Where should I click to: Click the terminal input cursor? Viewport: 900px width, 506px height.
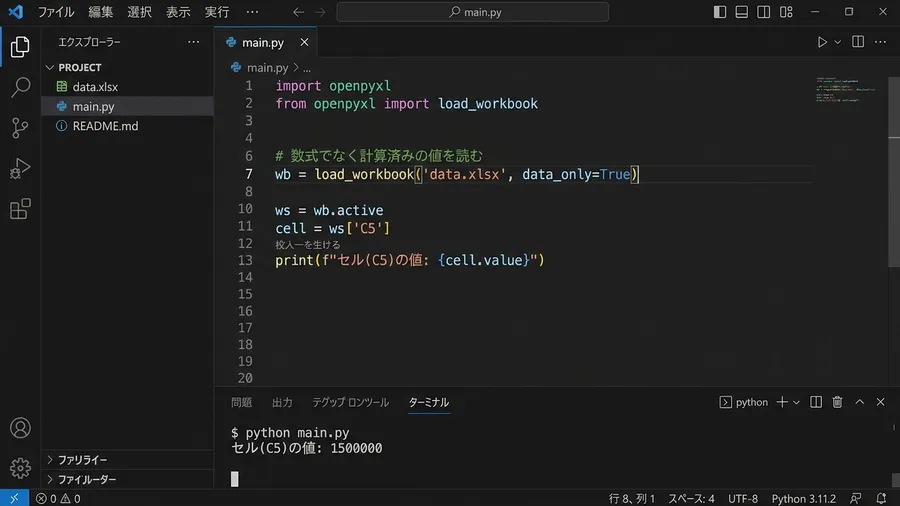click(234, 478)
